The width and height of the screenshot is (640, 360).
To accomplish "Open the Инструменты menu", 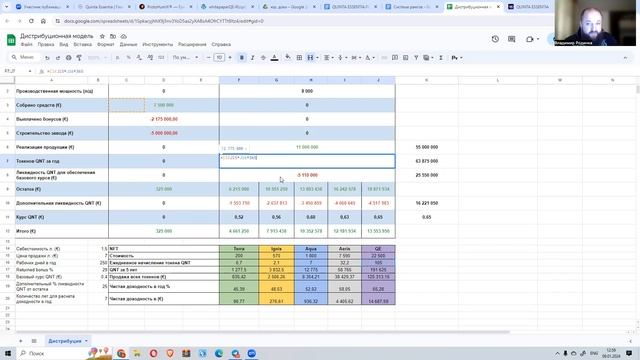I will click(158, 44).
